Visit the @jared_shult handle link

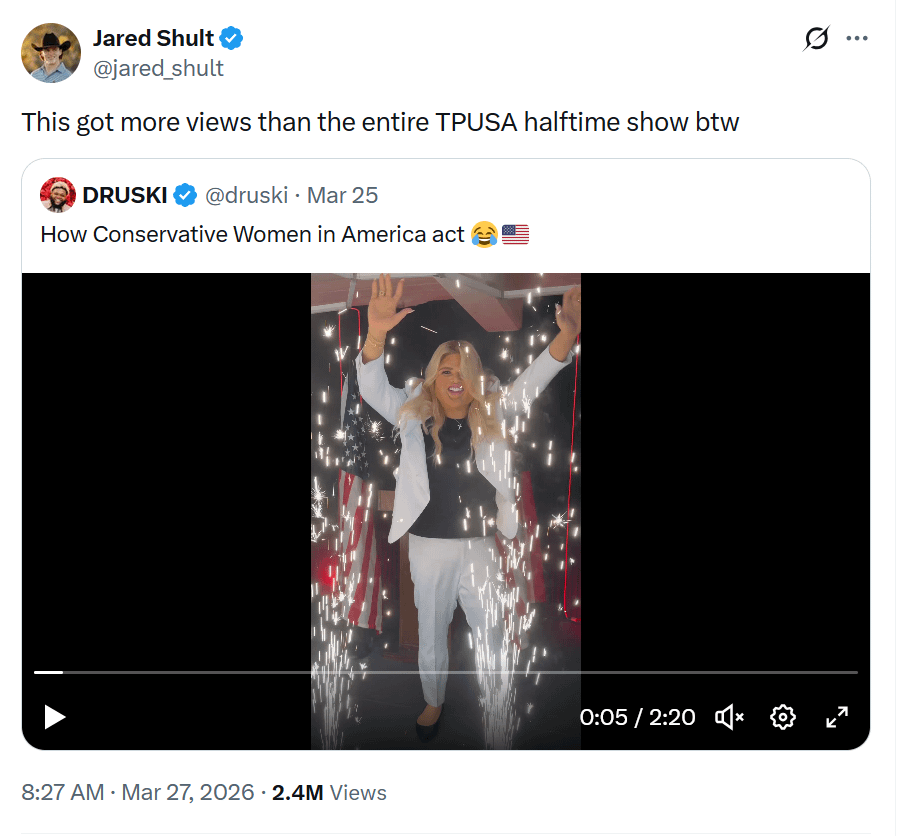coord(158,68)
